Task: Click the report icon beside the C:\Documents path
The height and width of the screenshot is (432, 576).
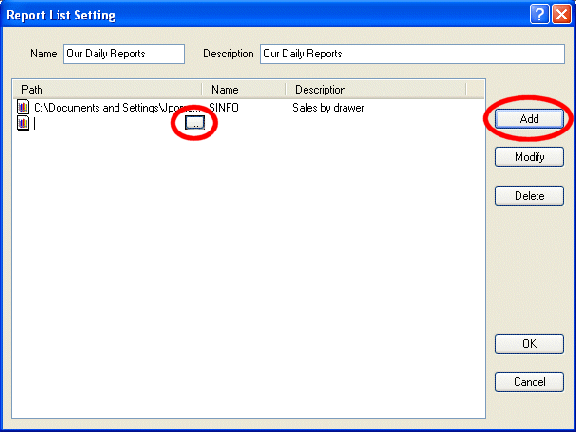Action: click(23, 107)
